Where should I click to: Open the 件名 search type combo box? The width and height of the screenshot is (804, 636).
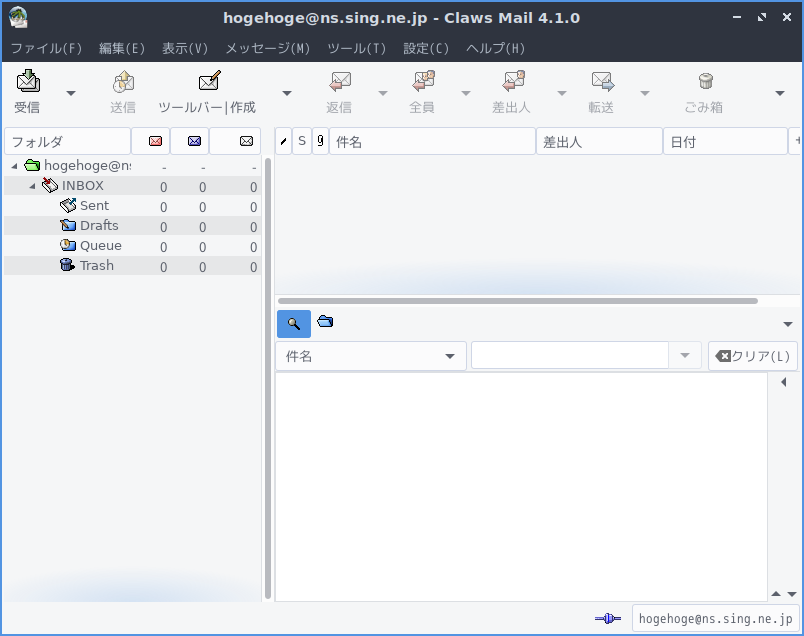click(x=371, y=356)
